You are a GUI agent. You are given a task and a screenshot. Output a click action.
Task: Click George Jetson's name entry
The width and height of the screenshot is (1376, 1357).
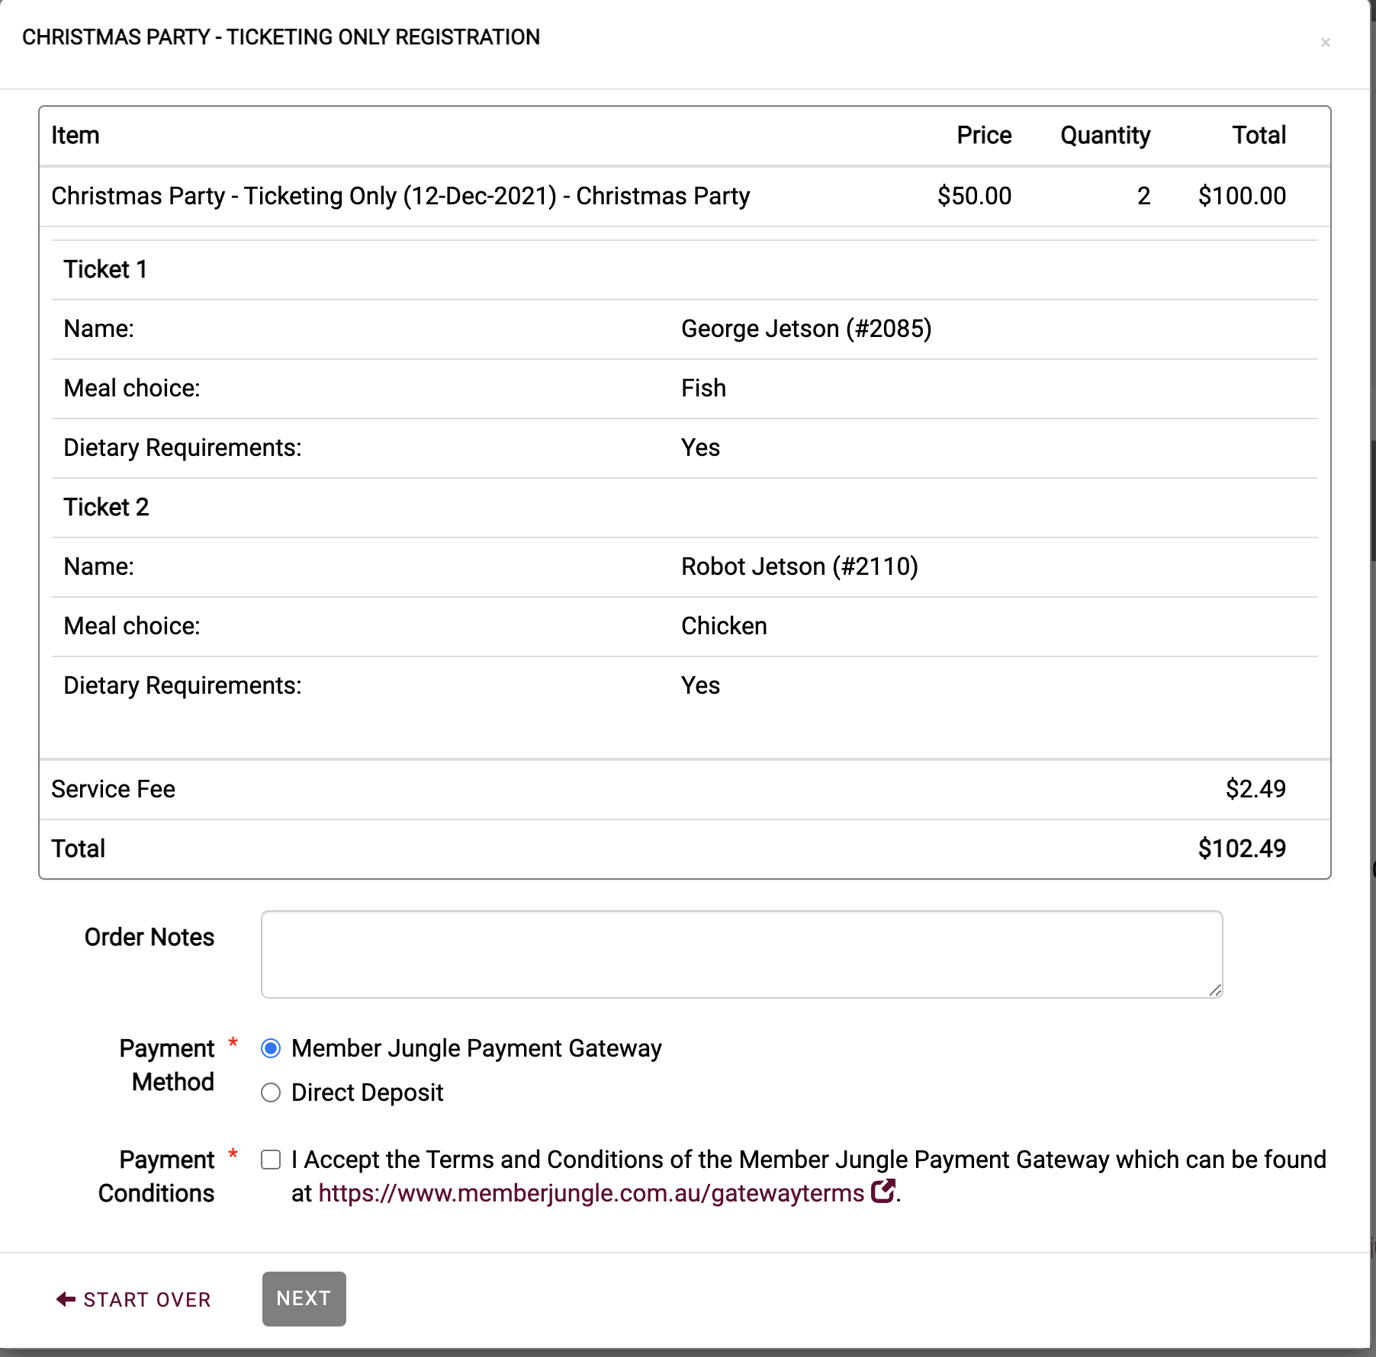pyautogui.click(x=805, y=328)
